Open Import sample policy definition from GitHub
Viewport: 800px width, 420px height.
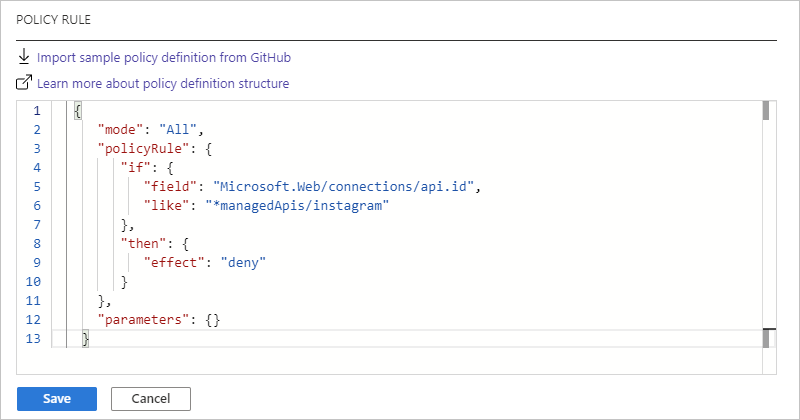click(164, 58)
